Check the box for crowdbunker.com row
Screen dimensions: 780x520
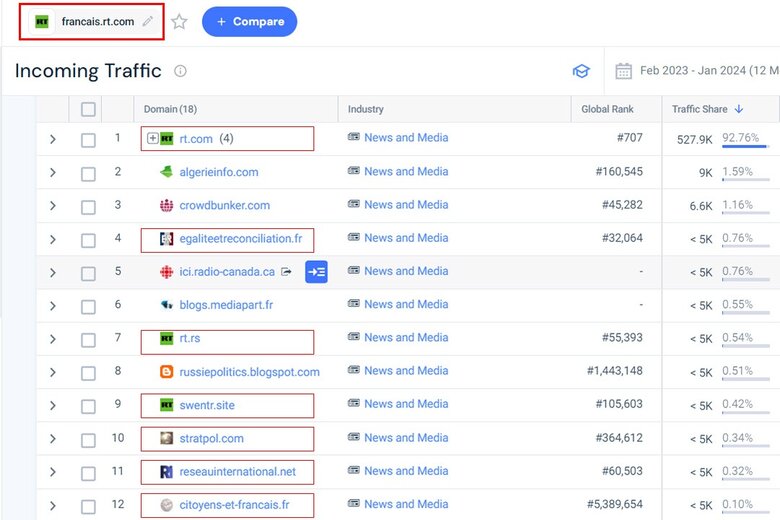(88, 207)
